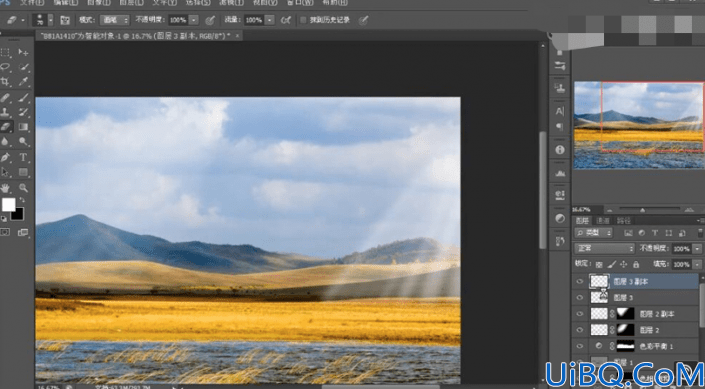Image resolution: width=705 pixels, height=389 pixels.
Task: Open the Character panel icon in dock
Action: [560, 111]
